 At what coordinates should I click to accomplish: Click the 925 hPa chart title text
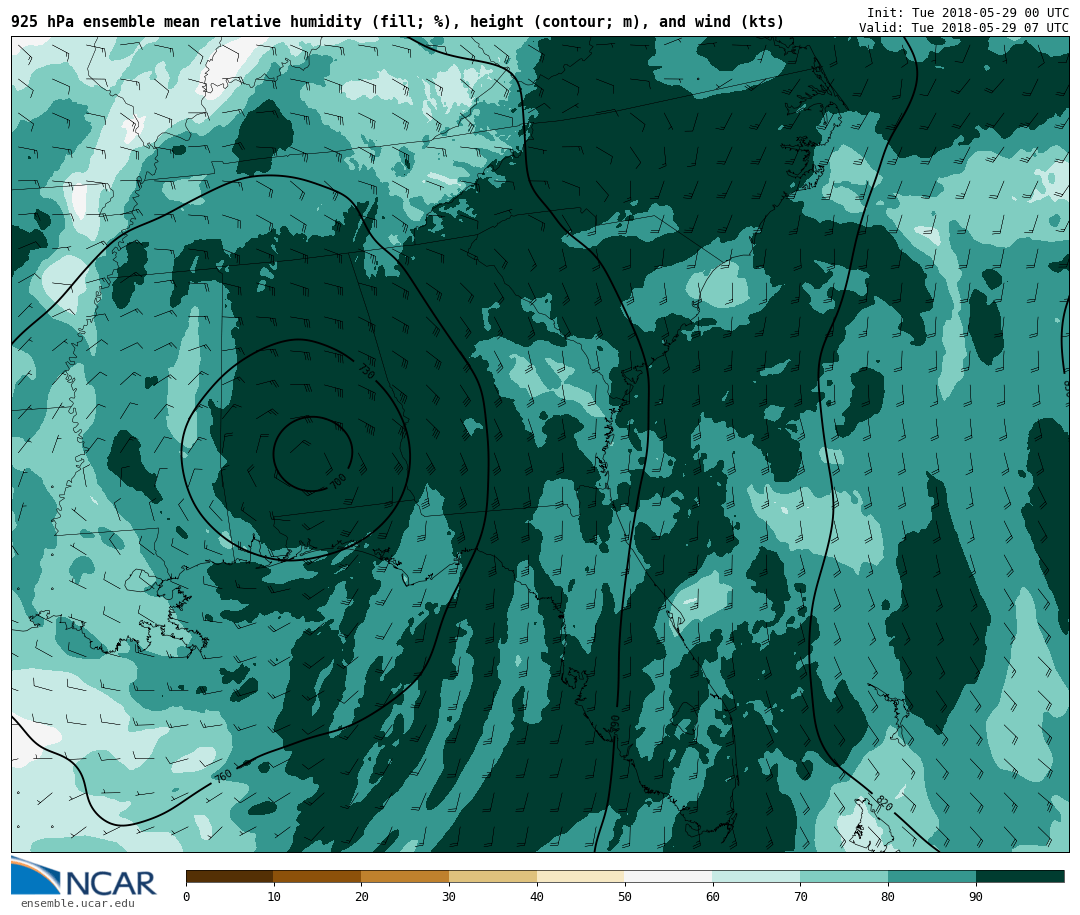(397, 22)
